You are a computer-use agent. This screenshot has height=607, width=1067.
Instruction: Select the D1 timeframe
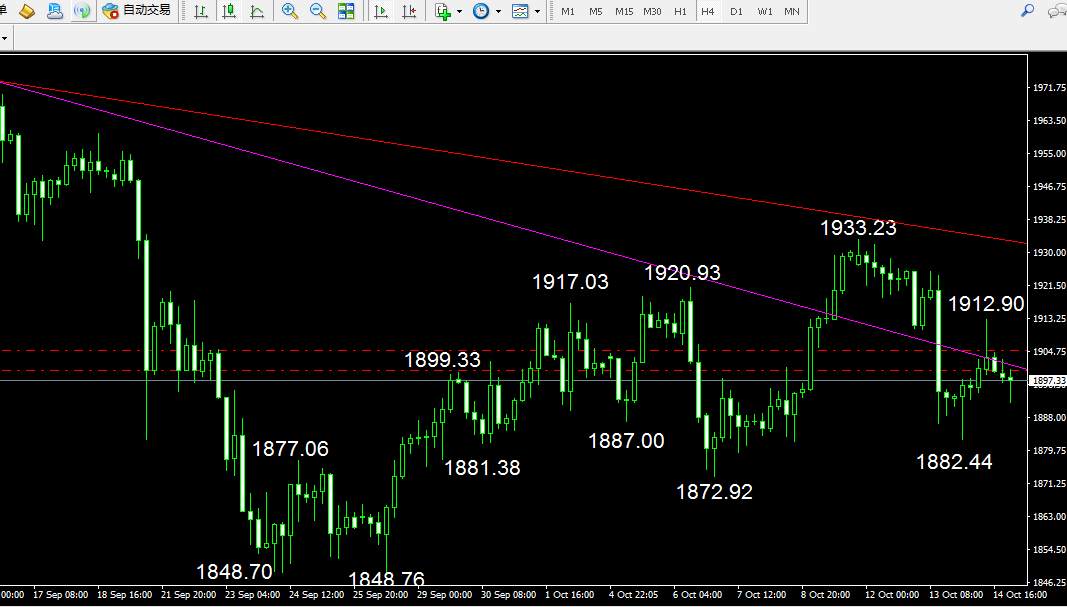point(736,12)
